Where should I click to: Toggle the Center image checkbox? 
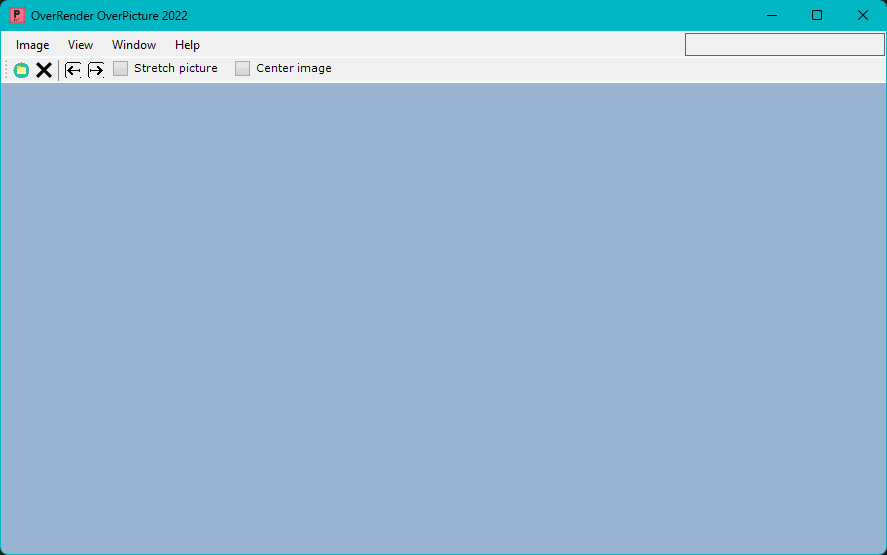(x=242, y=68)
